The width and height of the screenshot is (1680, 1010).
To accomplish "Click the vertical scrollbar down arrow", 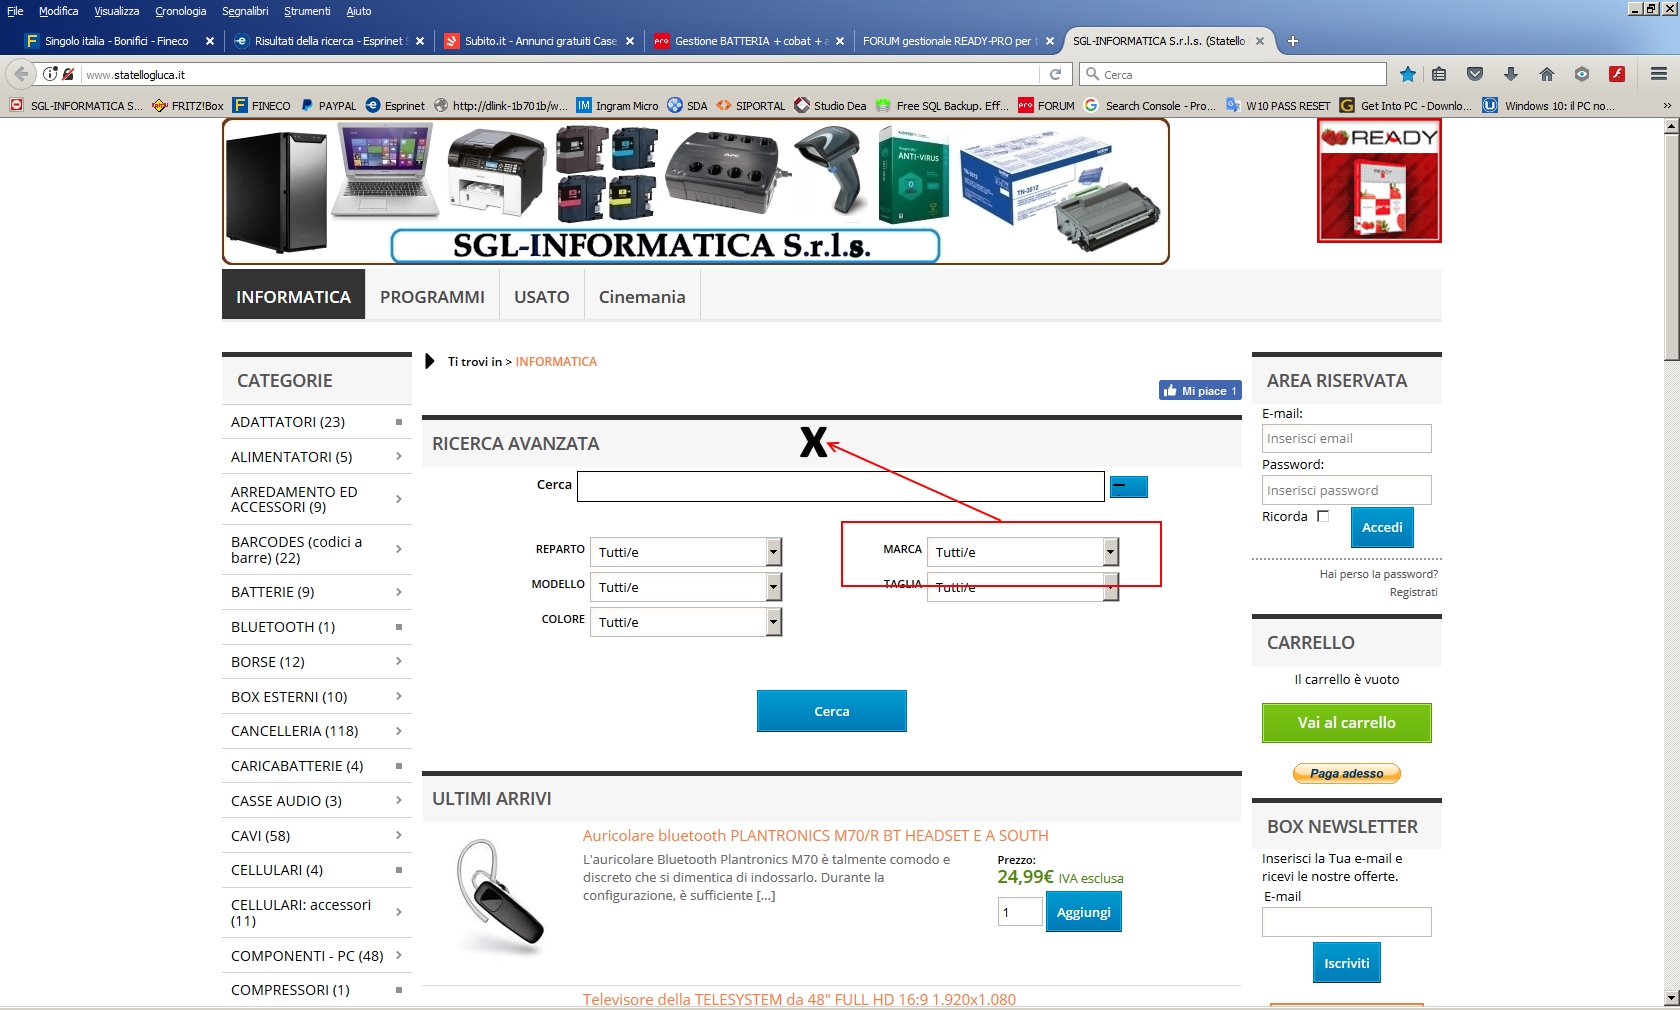I will 1671,998.
